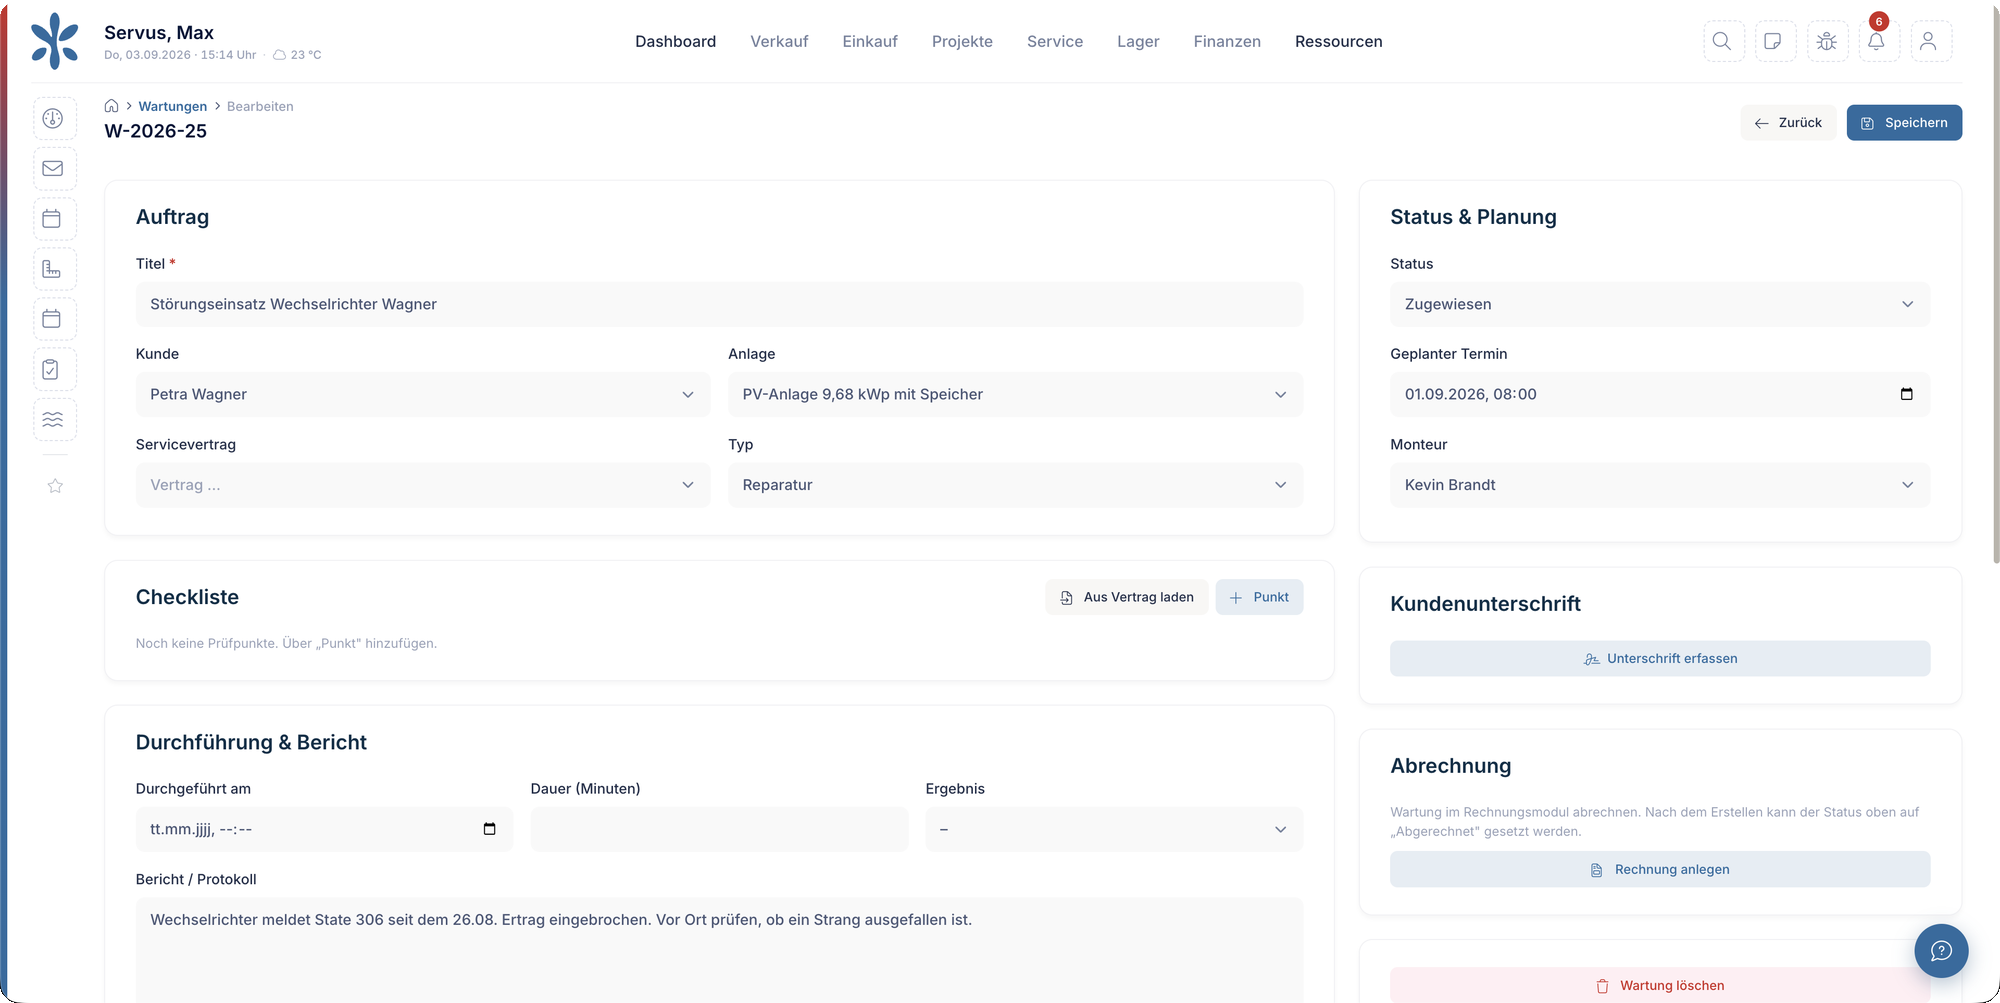Go to the Dashboard menu

(x=675, y=41)
